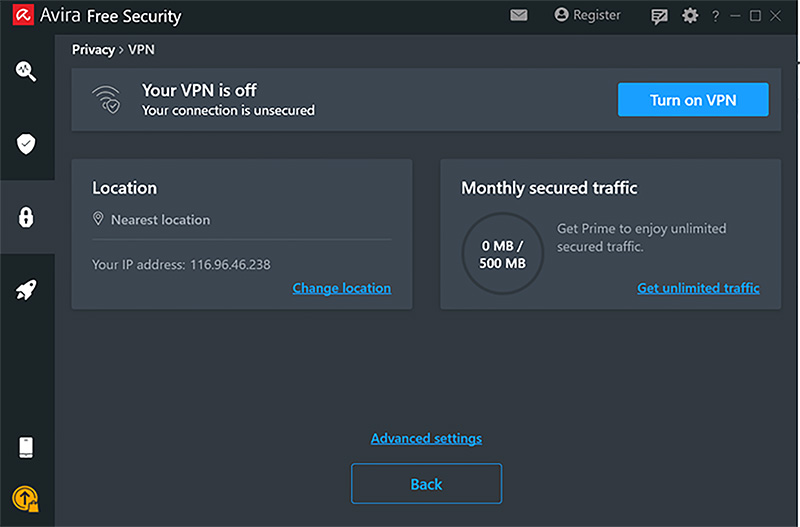
Task: Open the Get unlimited traffic link
Action: tap(698, 288)
